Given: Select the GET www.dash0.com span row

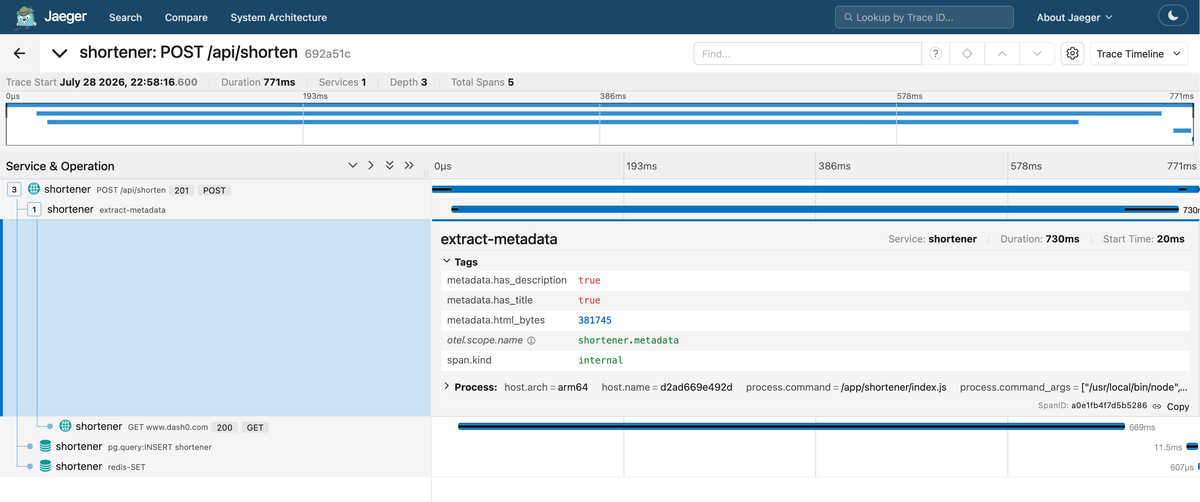Looking at the screenshot, I should pos(215,427).
